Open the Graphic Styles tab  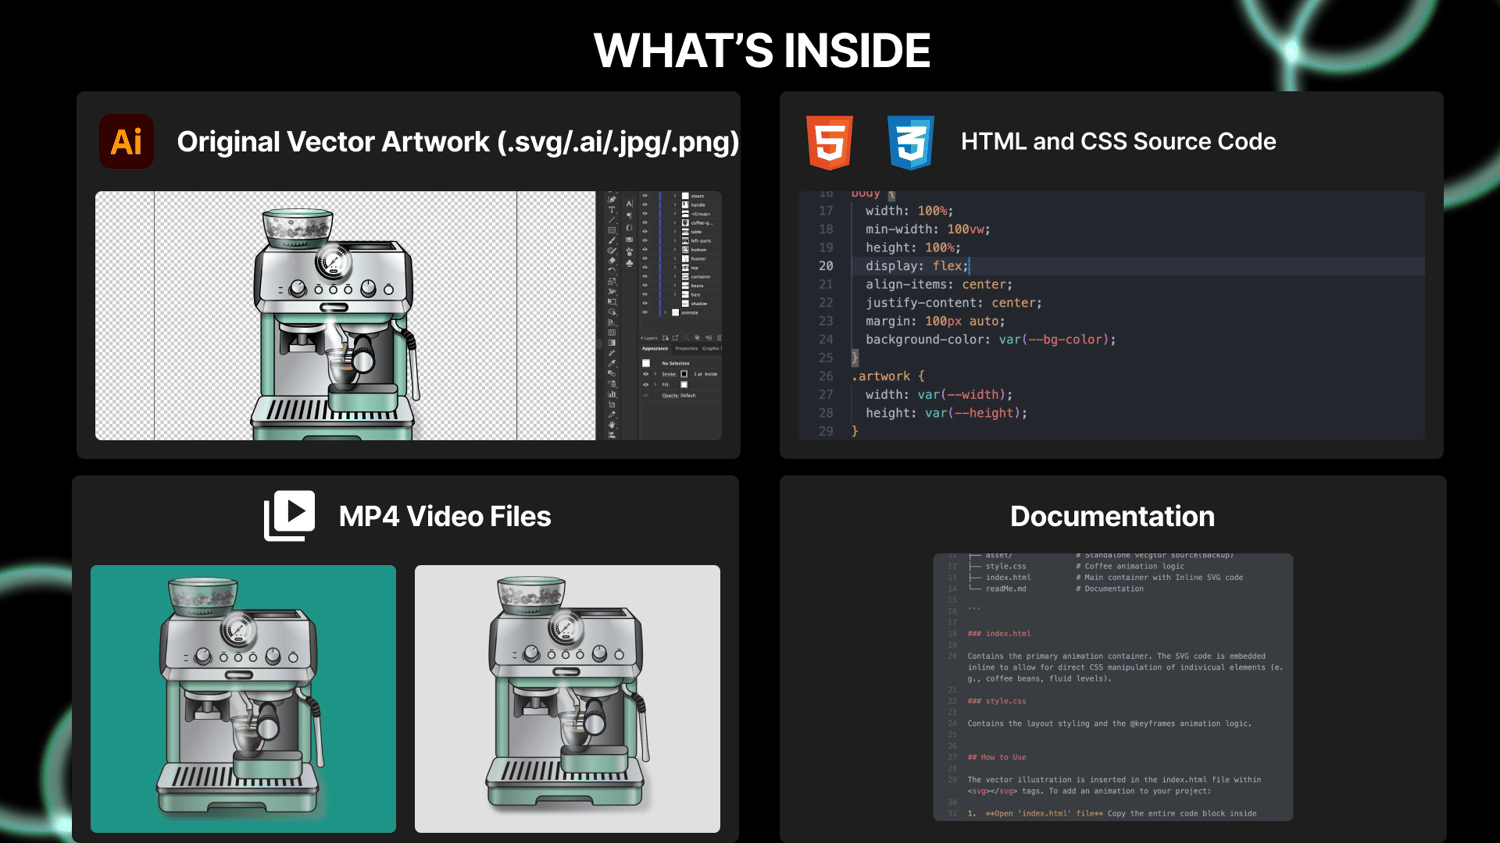pos(712,349)
